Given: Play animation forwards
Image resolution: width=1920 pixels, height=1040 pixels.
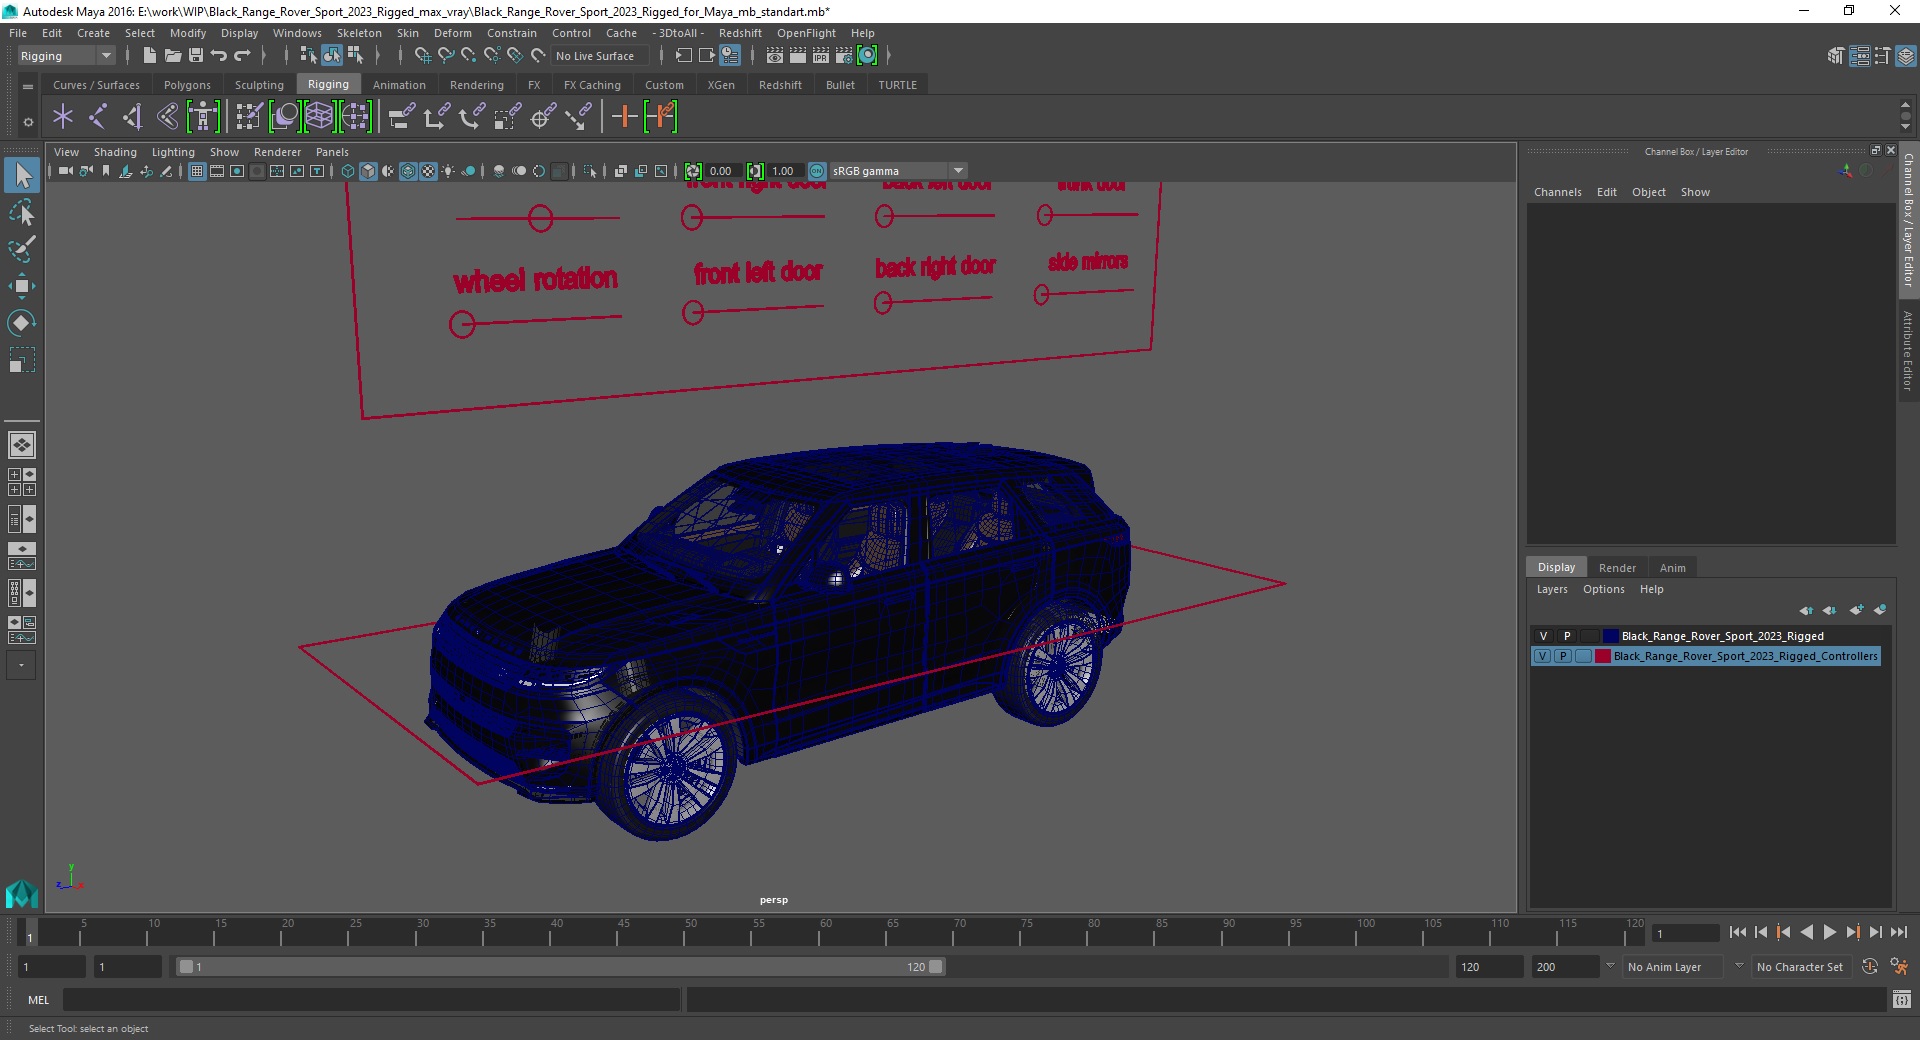Looking at the screenshot, I should coord(1829,932).
